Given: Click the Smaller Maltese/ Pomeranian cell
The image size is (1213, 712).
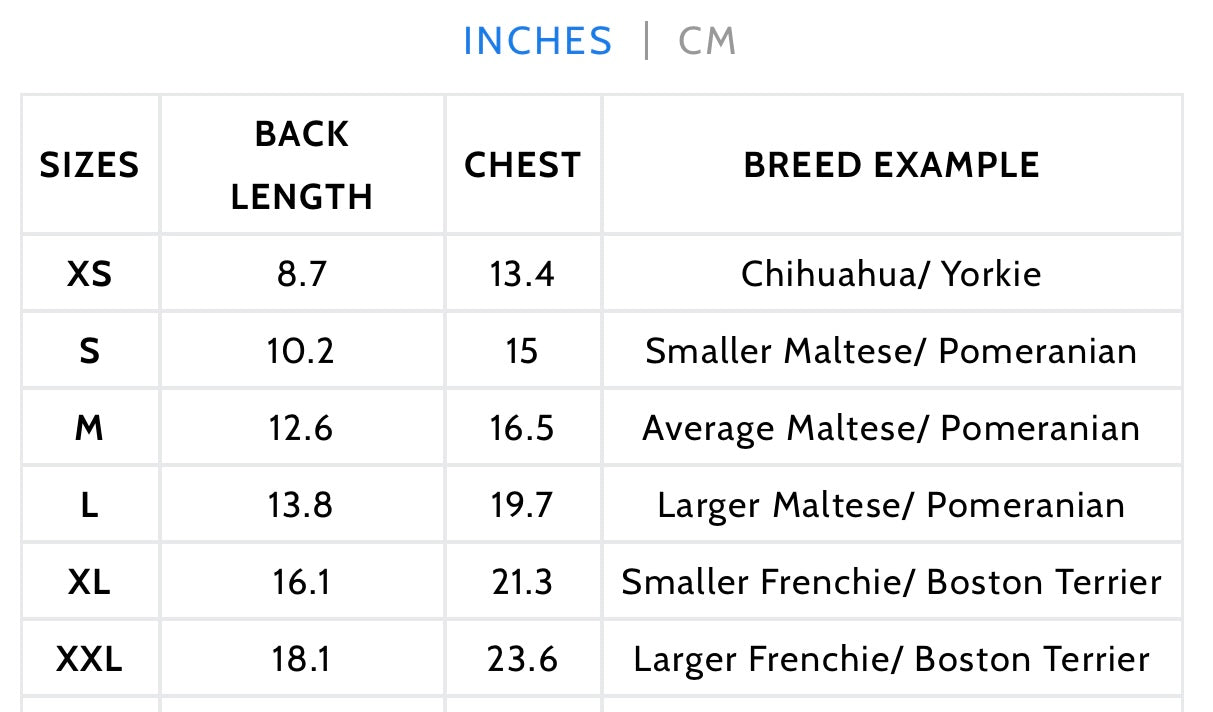Looking at the screenshot, I should click(x=891, y=351).
